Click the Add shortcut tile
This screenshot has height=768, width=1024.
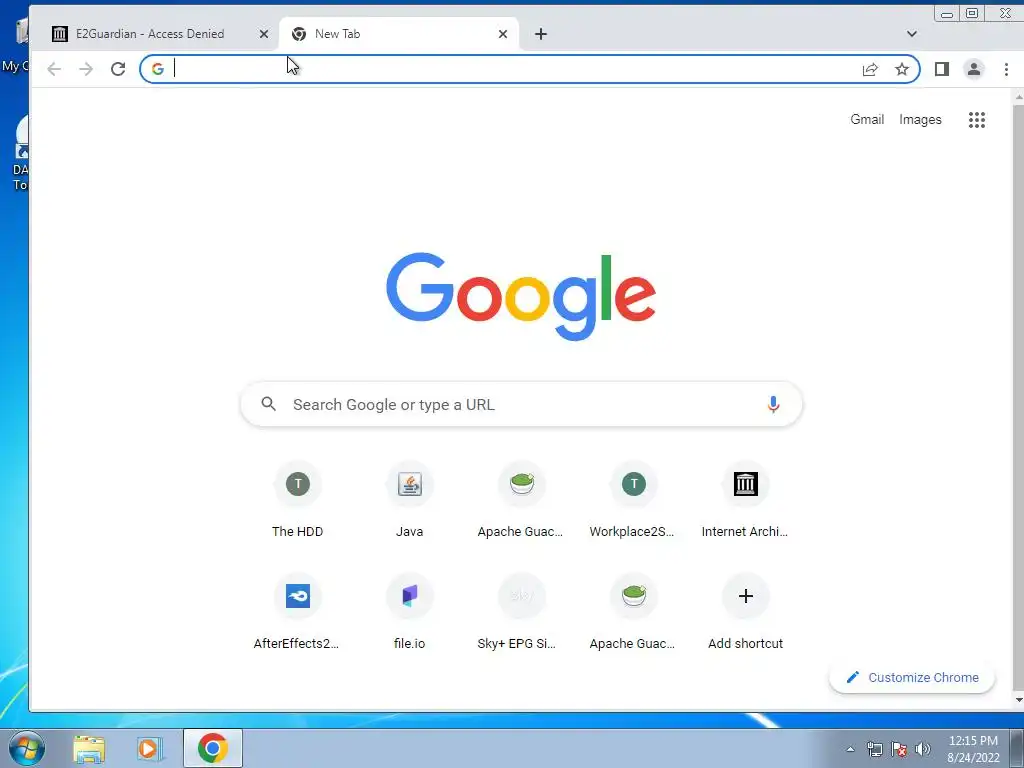point(745,613)
